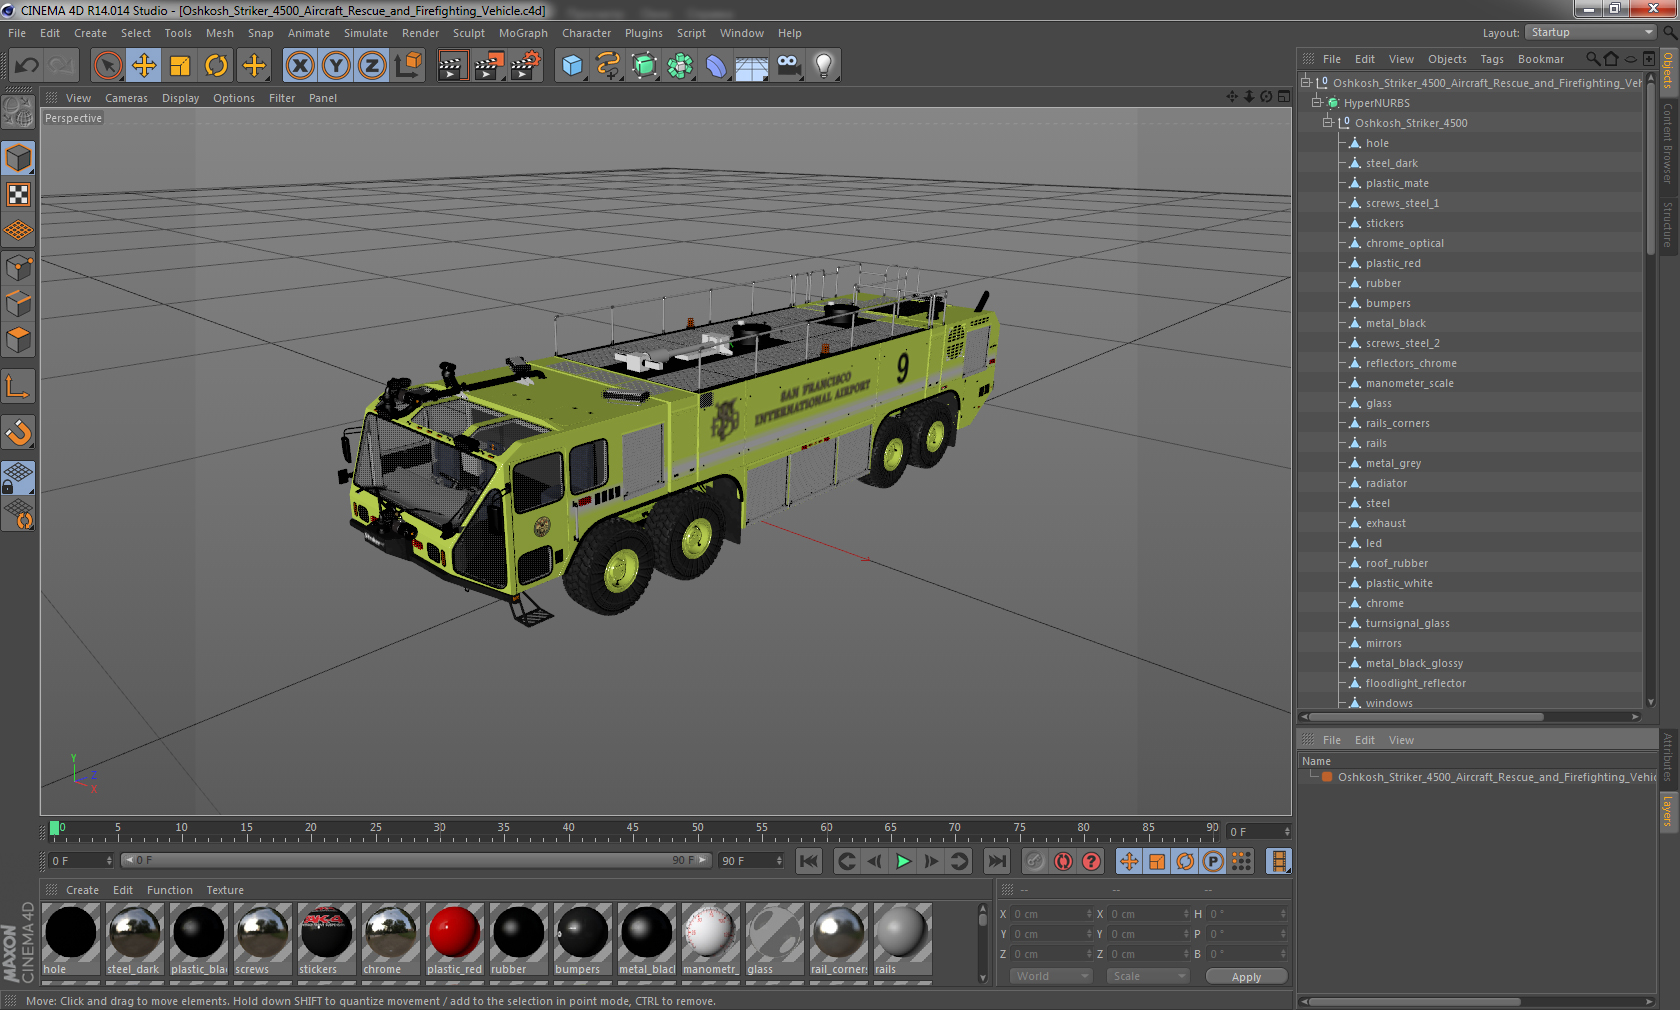This screenshot has height=1010, width=1680.
Task: Open Edit Render Settings icon
Action: click(525, 66)
